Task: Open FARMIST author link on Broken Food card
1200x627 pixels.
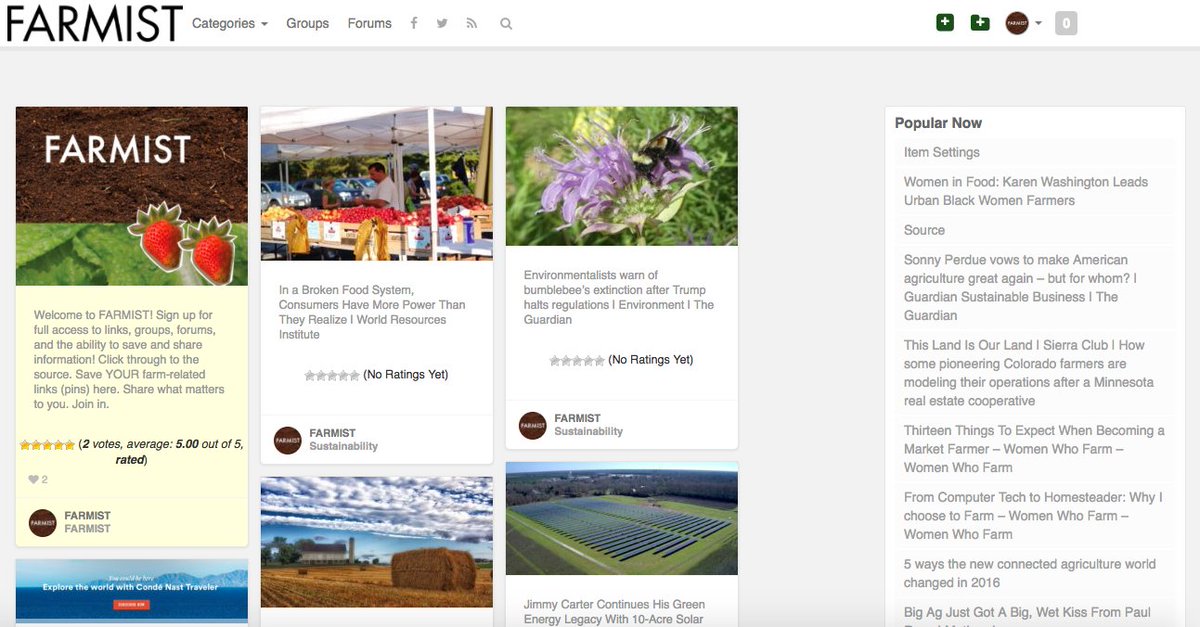Action: coord(332,433)
